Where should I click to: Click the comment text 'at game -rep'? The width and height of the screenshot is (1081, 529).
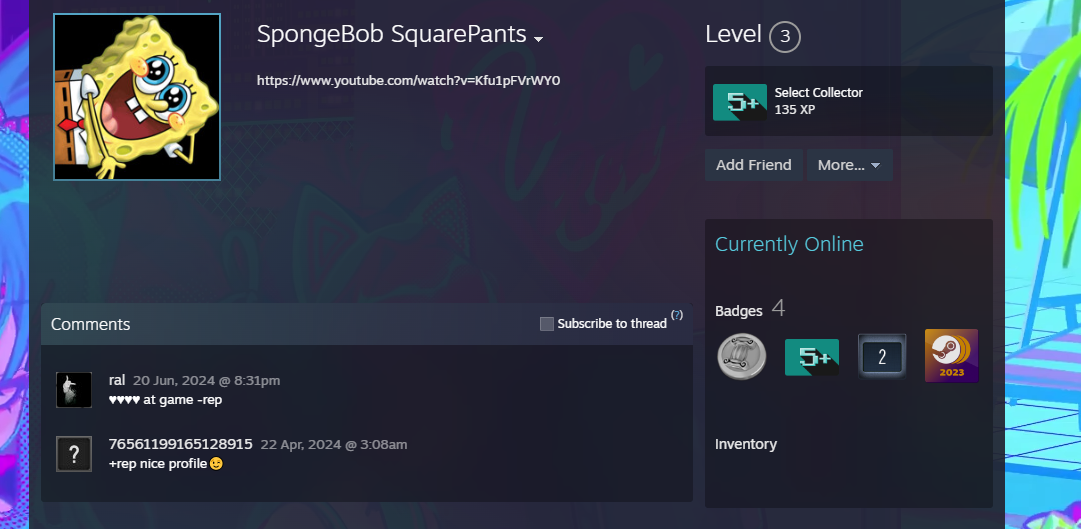(x=183, y=400)
